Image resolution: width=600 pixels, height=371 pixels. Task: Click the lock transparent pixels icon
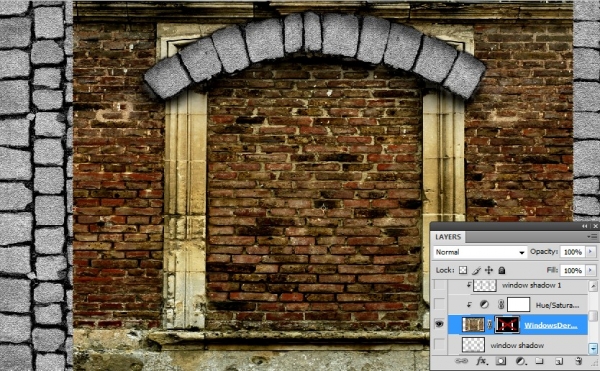(463, 270)
